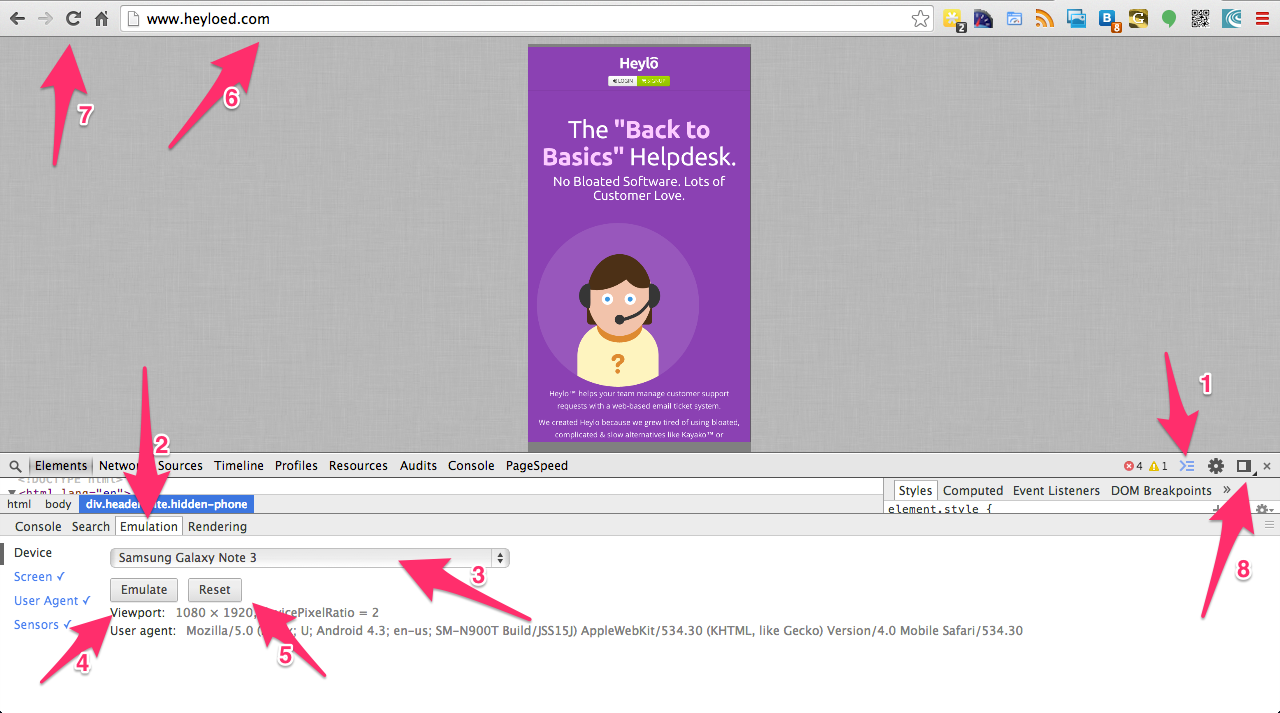The width and height of the screenshot is (1280, 713).
Task: Click the Reset button
Action: 215,590
